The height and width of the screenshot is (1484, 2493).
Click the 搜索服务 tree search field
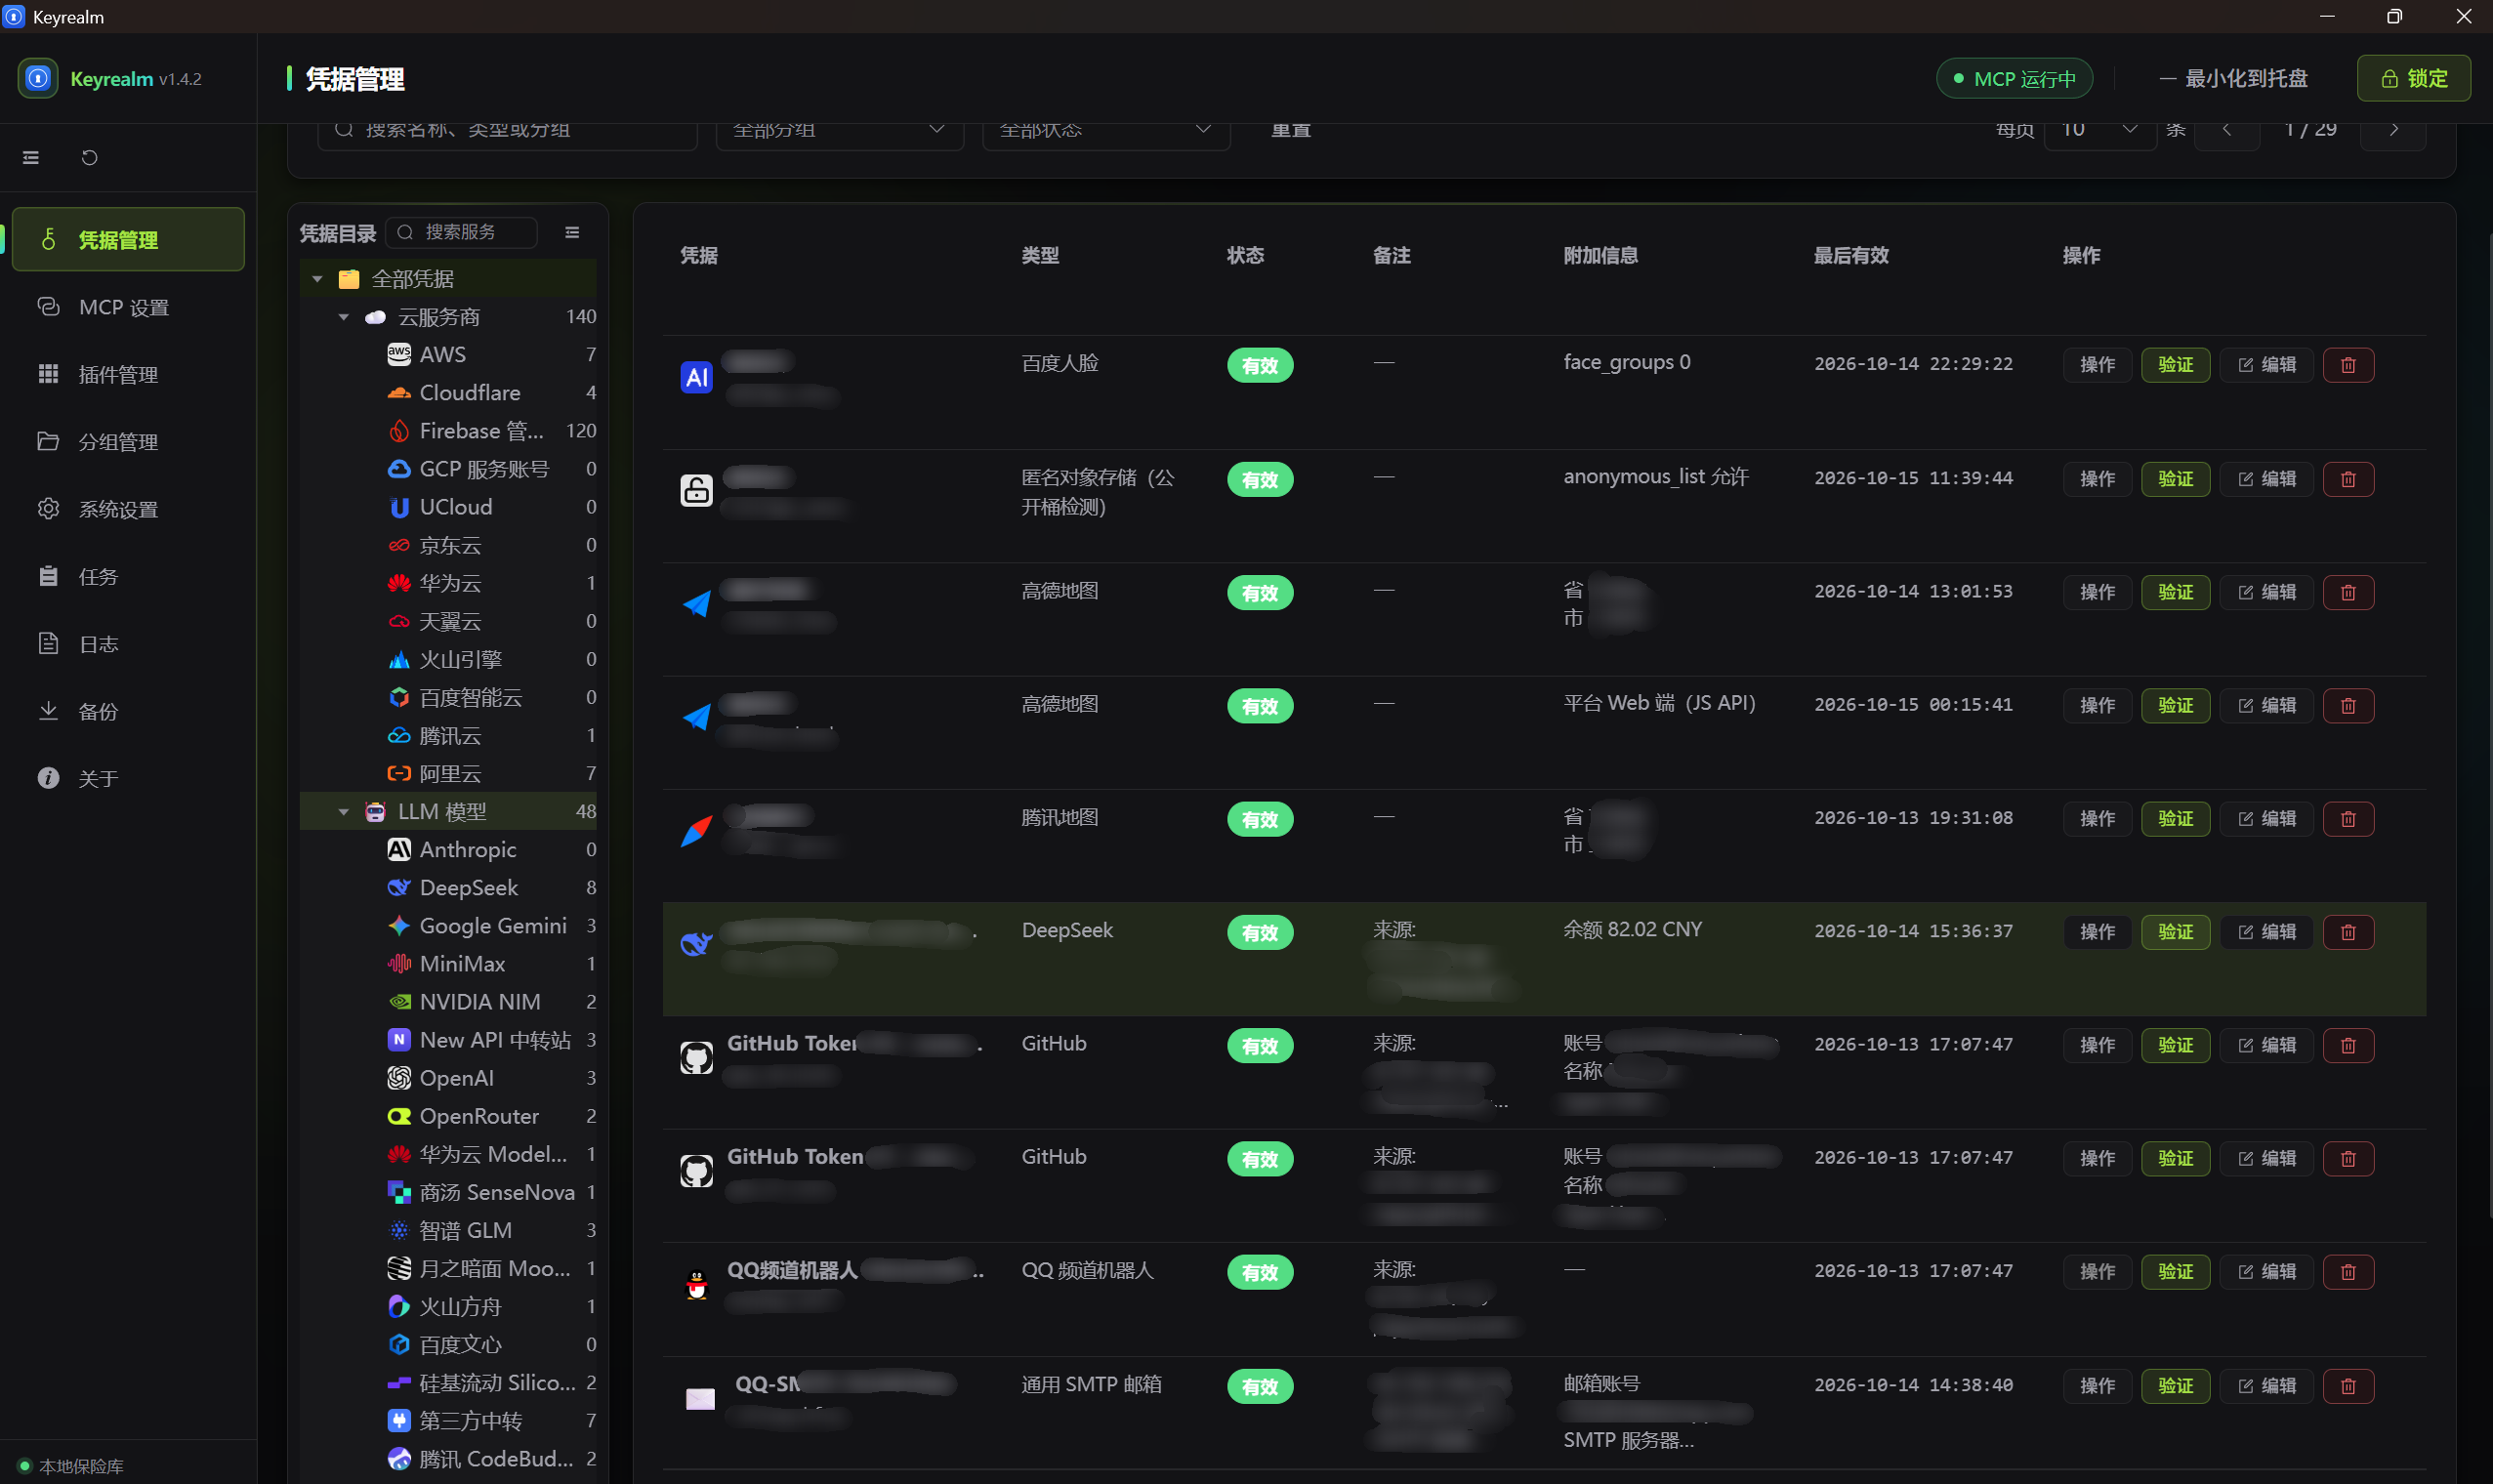461,232
